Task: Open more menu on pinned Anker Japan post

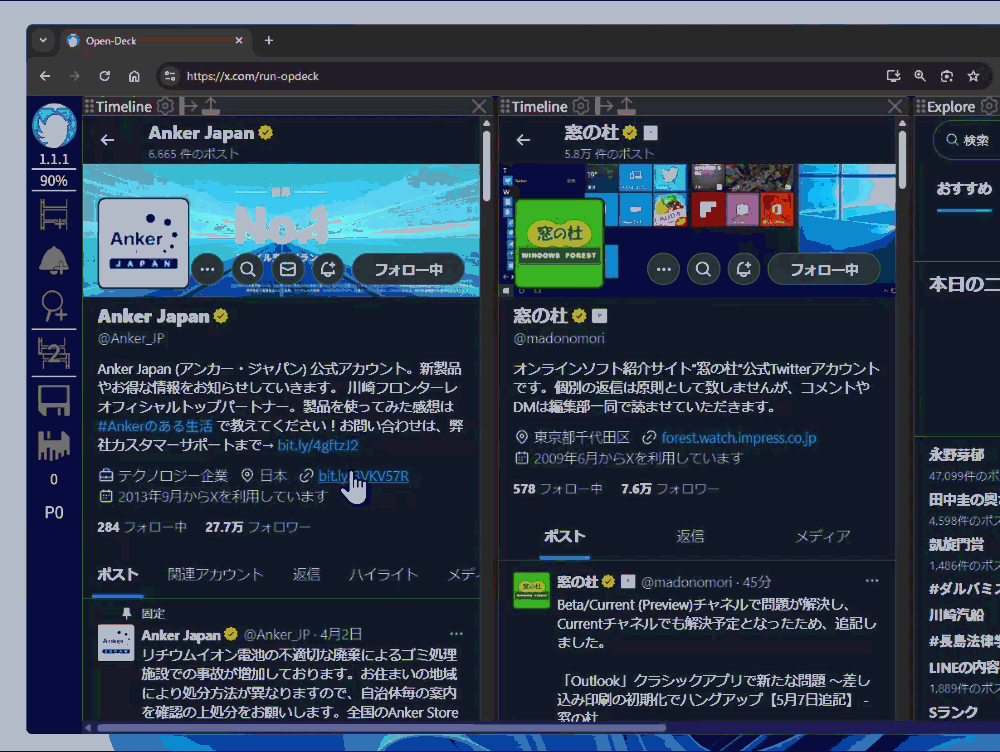Action: 456,634
